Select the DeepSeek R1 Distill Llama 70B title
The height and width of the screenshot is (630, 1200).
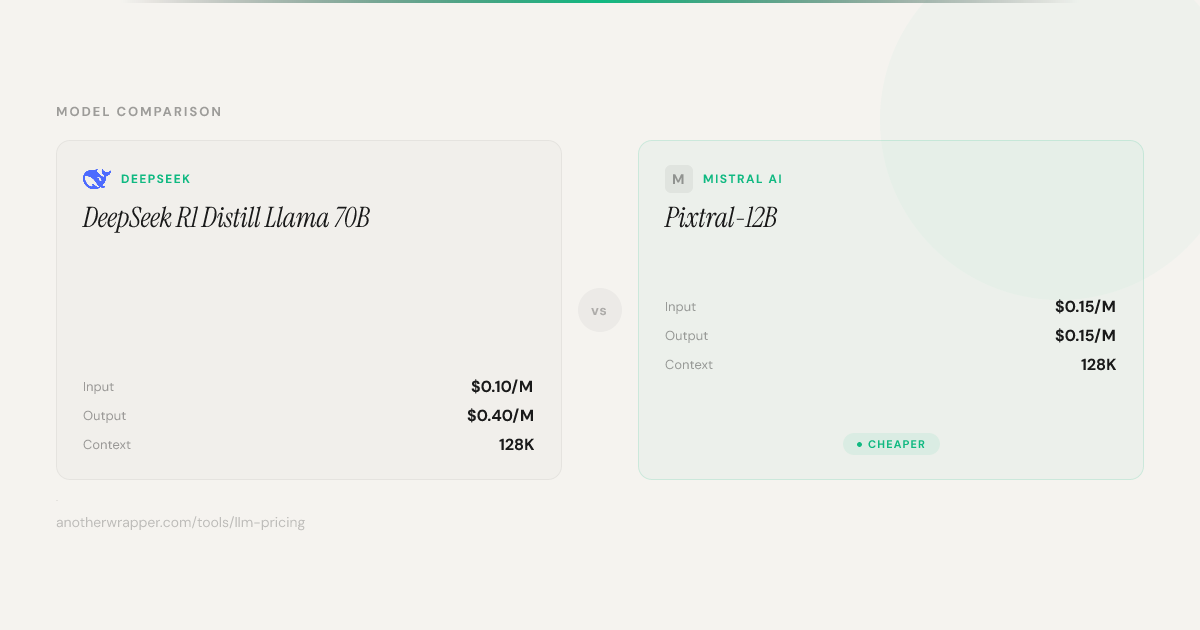(226, 218)
